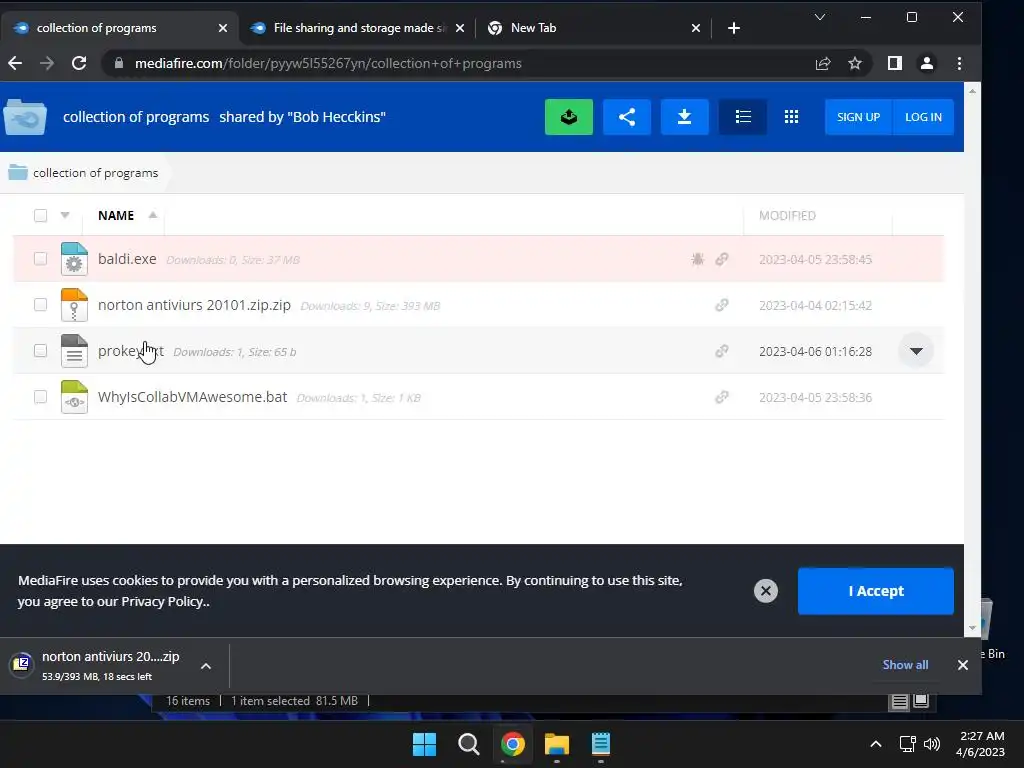Go back with browser back arrow
Viewport: 1024px width, 768px height.
pos(15,63)
